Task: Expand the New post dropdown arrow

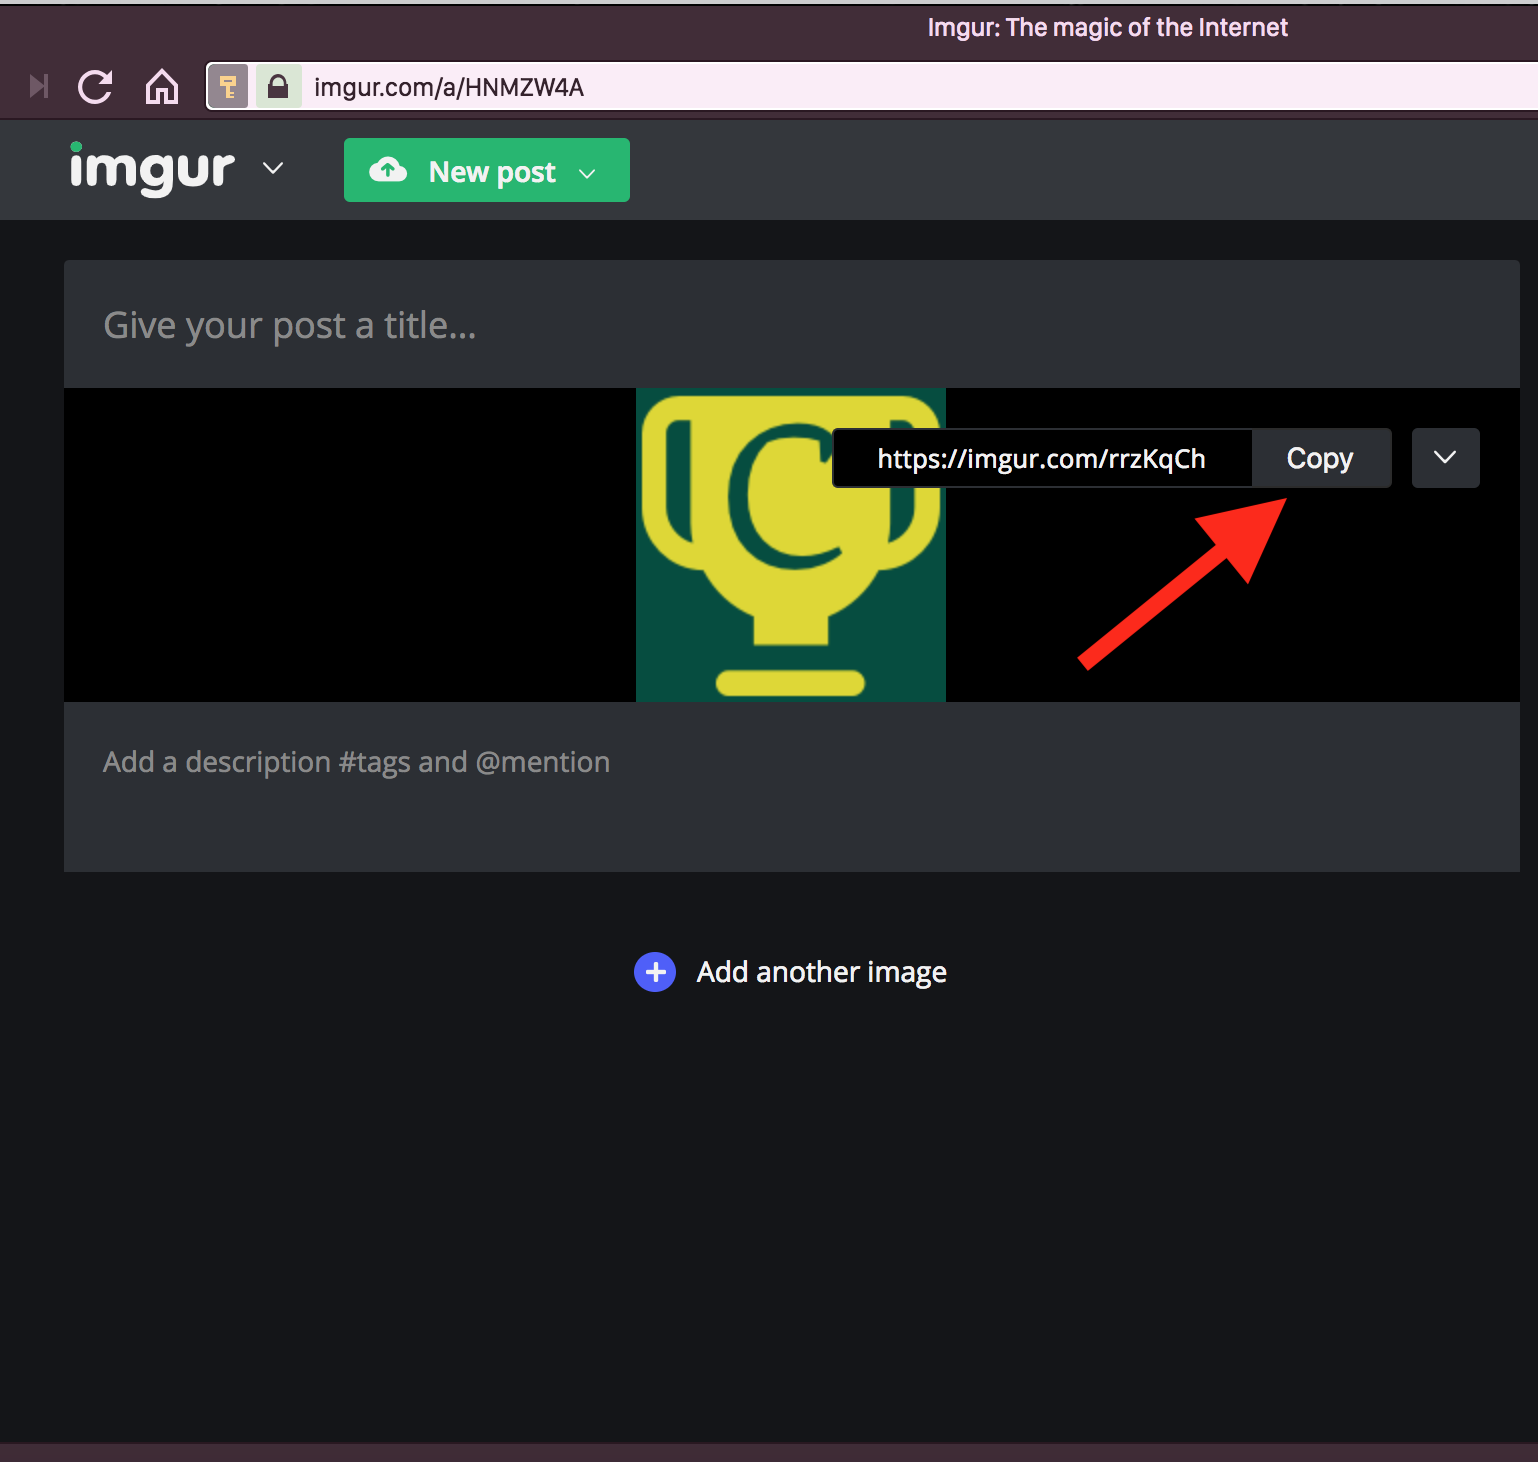Action: pos(587,172)
